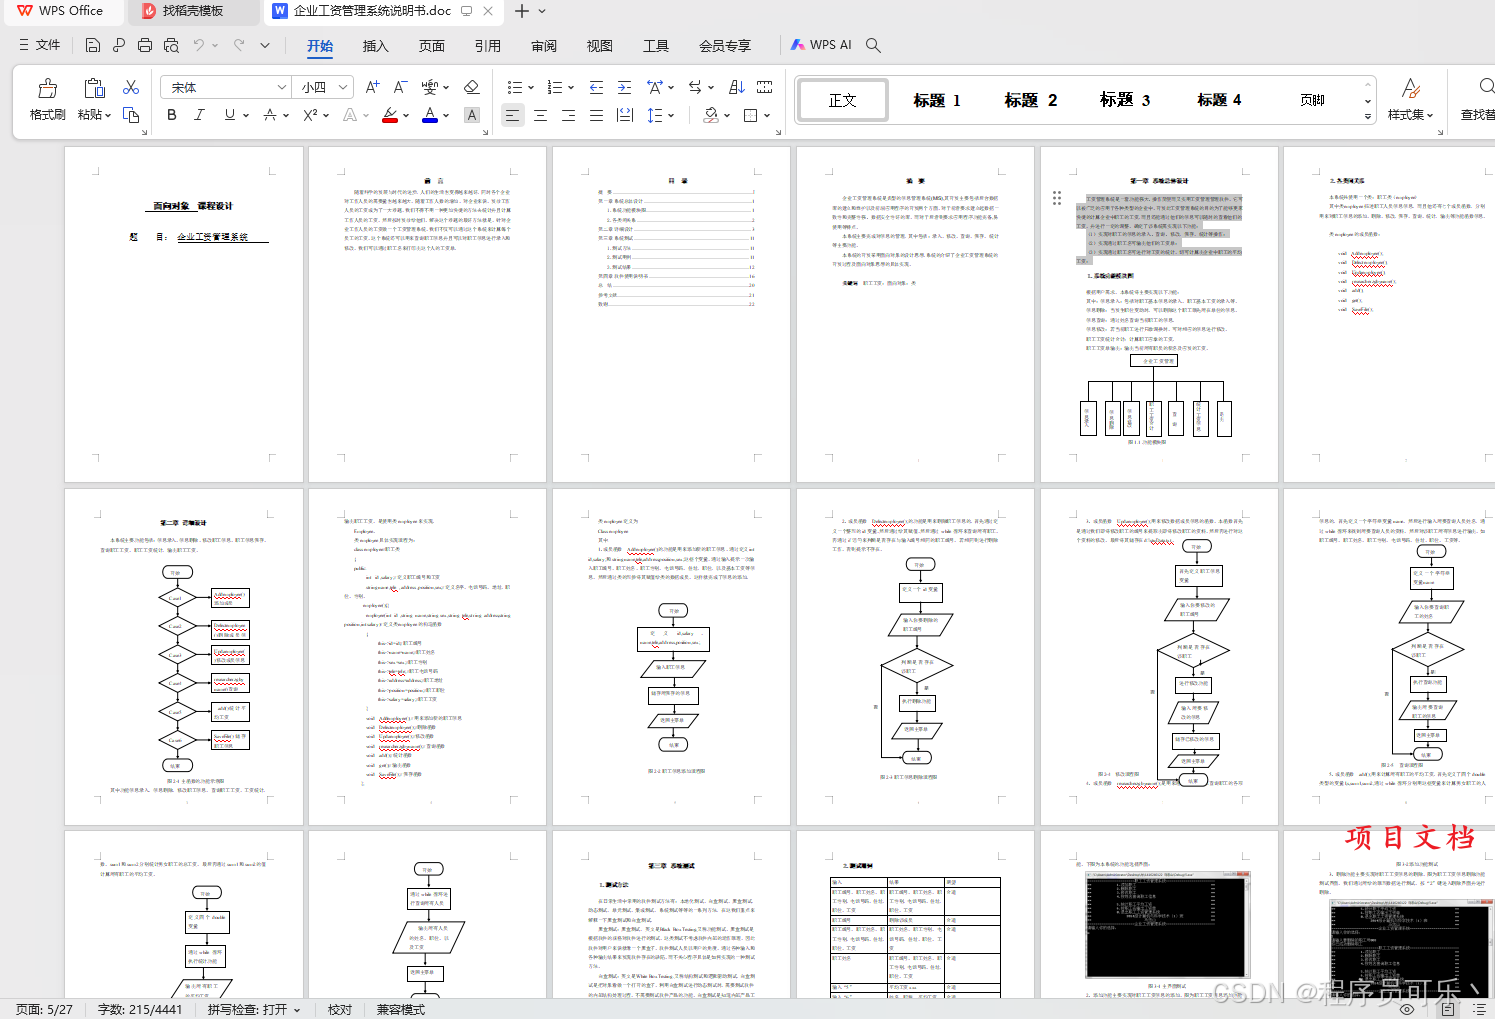Expand the bullet list dropdown arrow
Screen dimensions: 1495x1019
point(530,87)
